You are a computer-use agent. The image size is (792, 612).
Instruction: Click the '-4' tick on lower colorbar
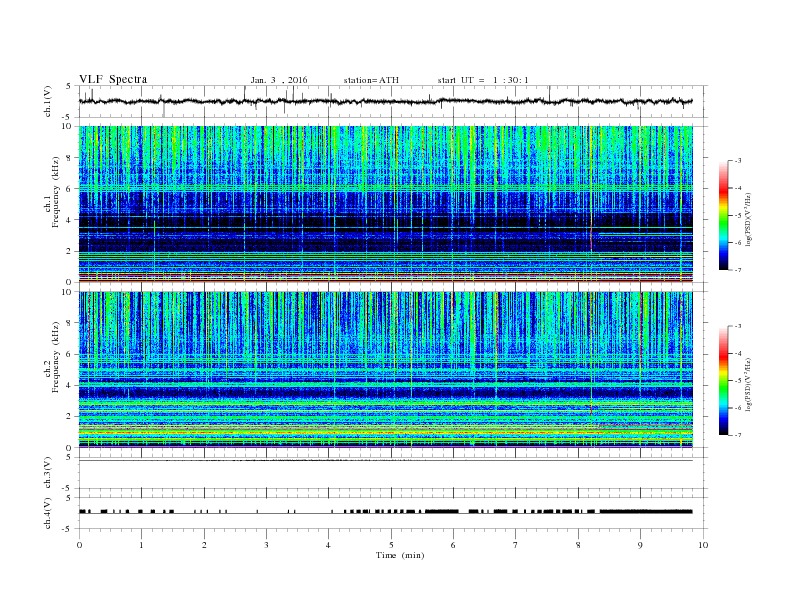[x=737, y=353]
